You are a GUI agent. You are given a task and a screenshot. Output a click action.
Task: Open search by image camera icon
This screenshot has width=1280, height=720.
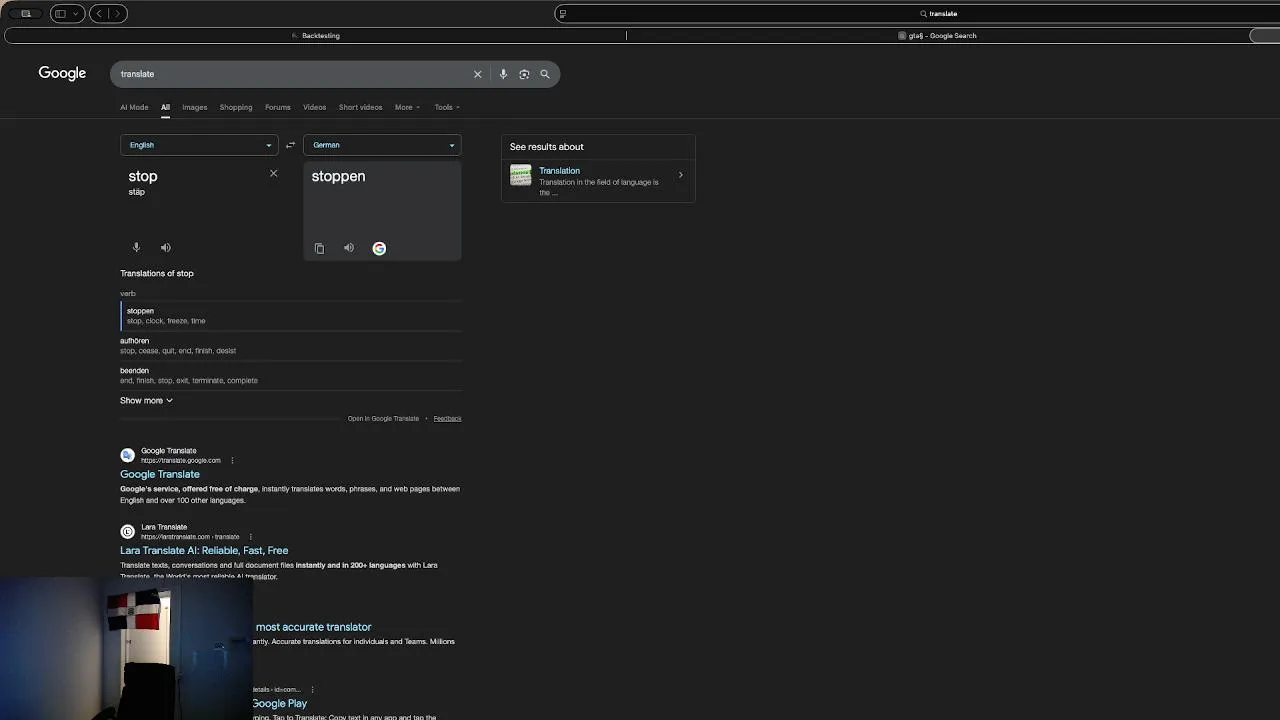[x=524, y=74]
